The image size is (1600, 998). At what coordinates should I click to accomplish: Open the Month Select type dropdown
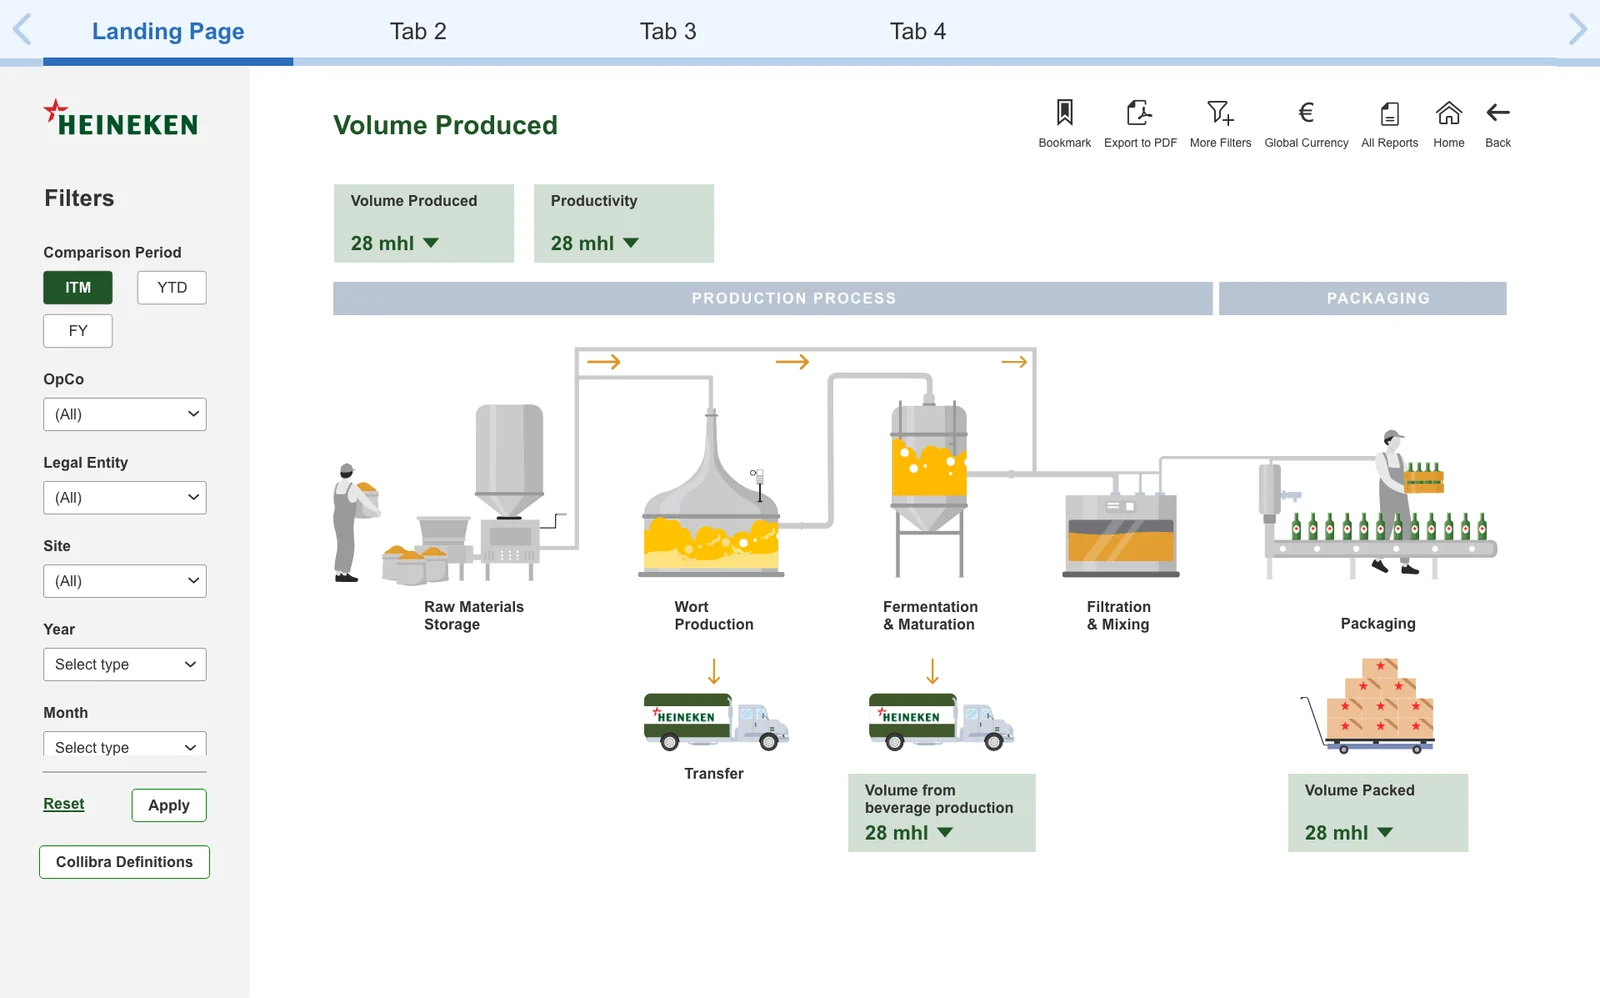125,746
